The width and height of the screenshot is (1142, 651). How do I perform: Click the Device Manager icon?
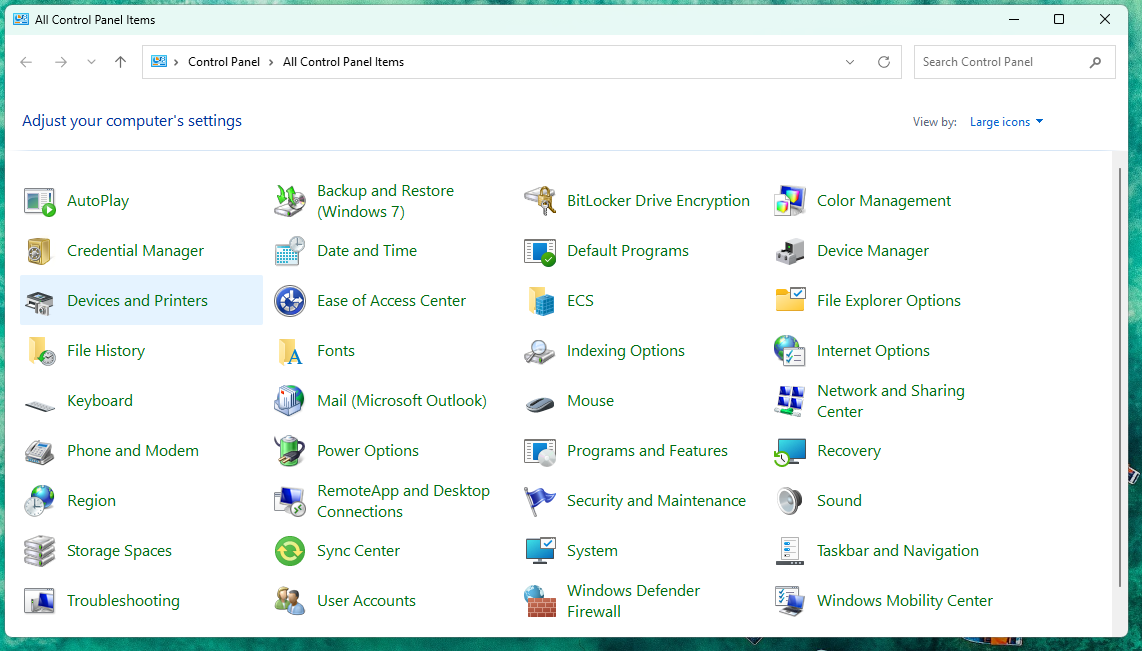click(x=789, y=251)
